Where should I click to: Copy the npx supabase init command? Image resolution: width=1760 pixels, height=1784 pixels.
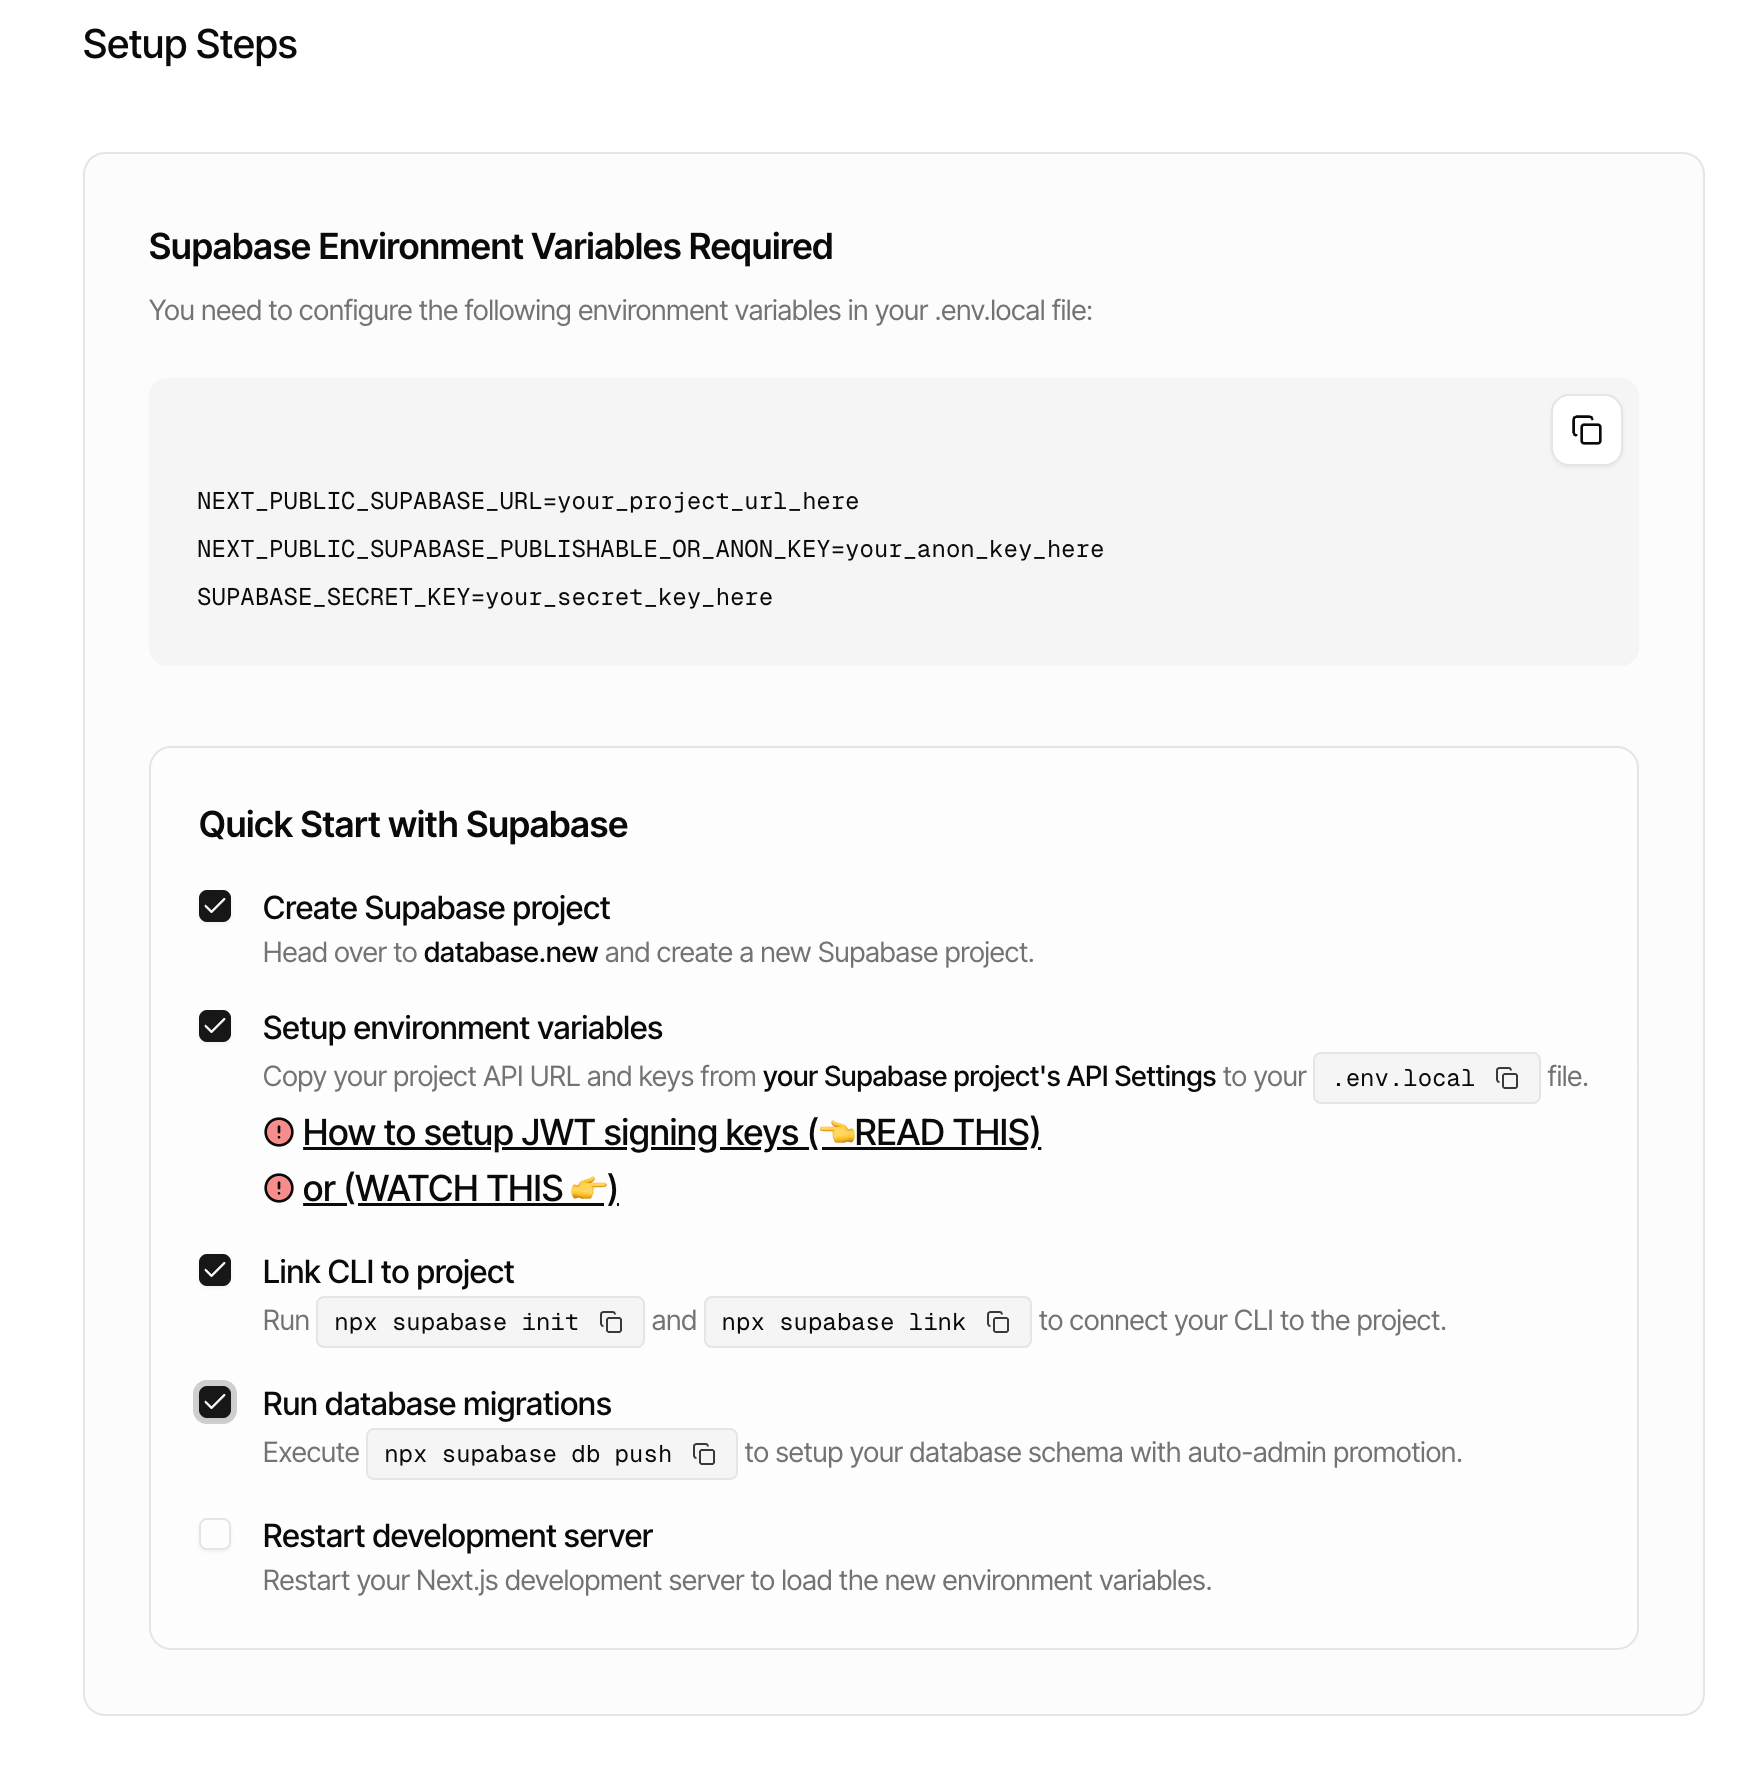coord(611,1322)
